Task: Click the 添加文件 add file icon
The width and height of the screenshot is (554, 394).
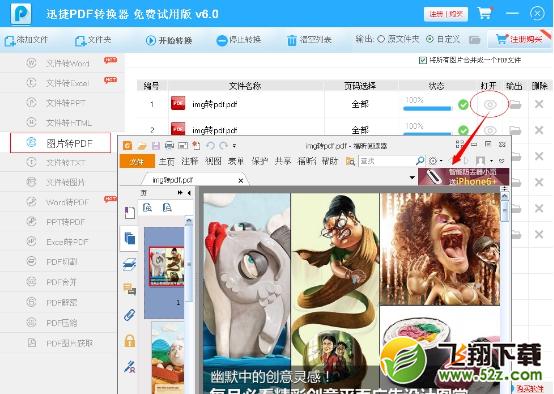Action: (10, 41)
